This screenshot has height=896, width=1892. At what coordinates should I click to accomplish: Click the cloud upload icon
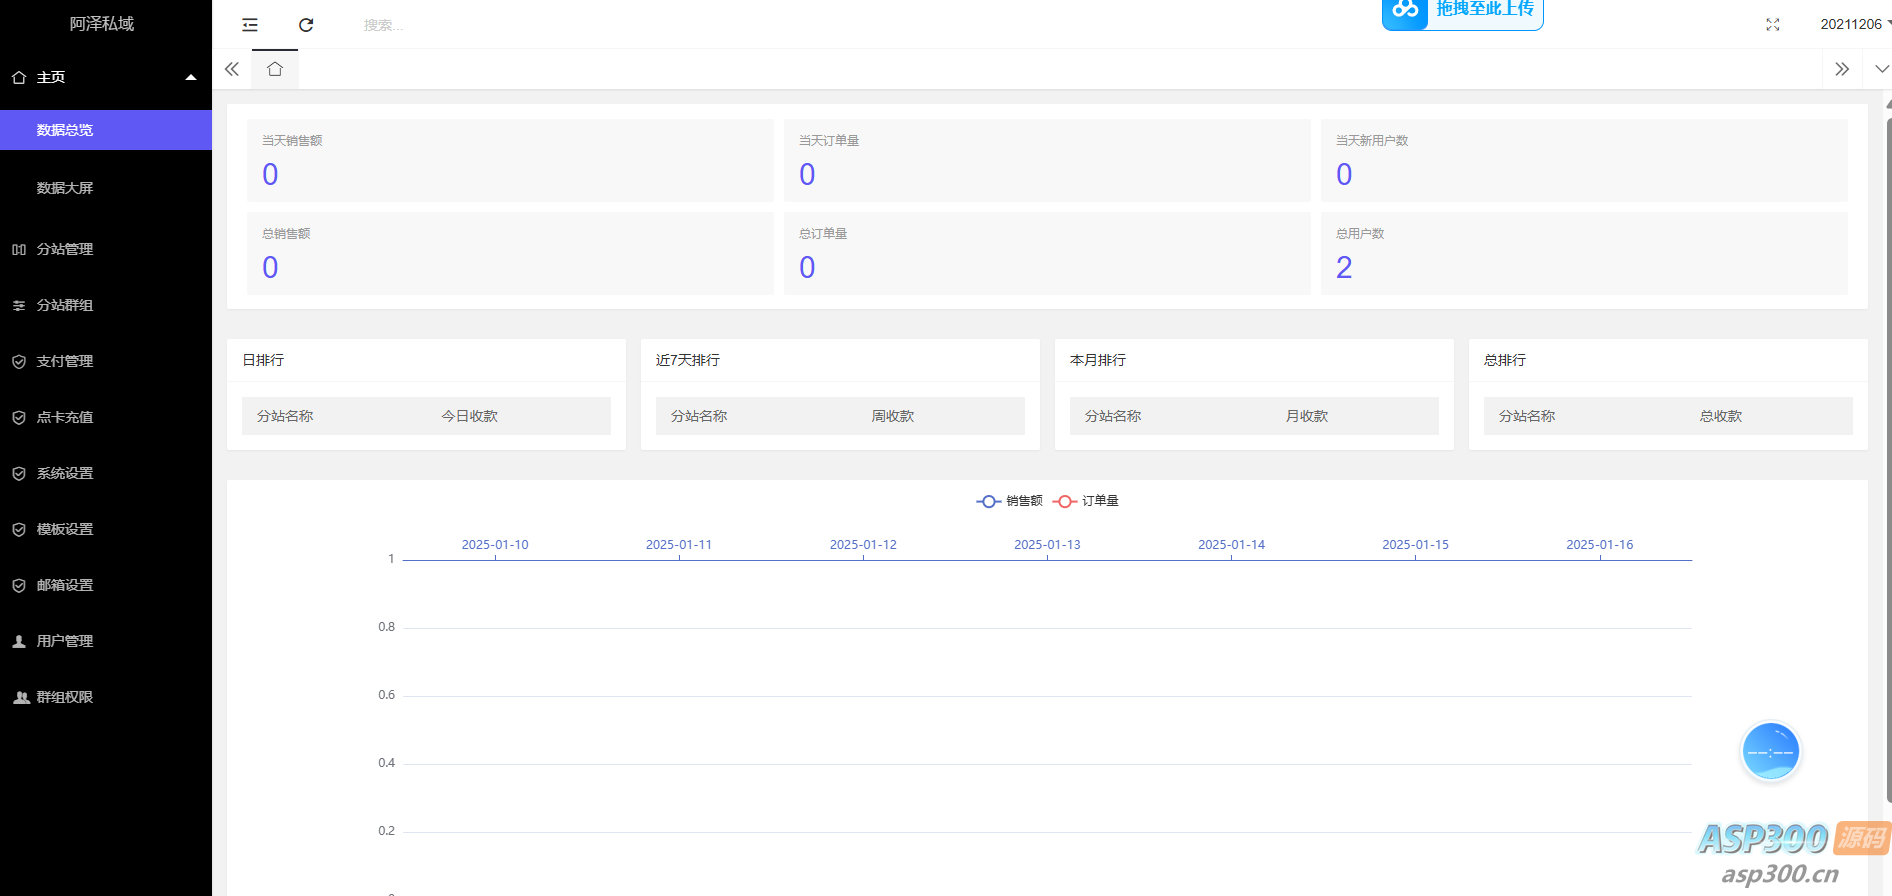coord(1405,11)
